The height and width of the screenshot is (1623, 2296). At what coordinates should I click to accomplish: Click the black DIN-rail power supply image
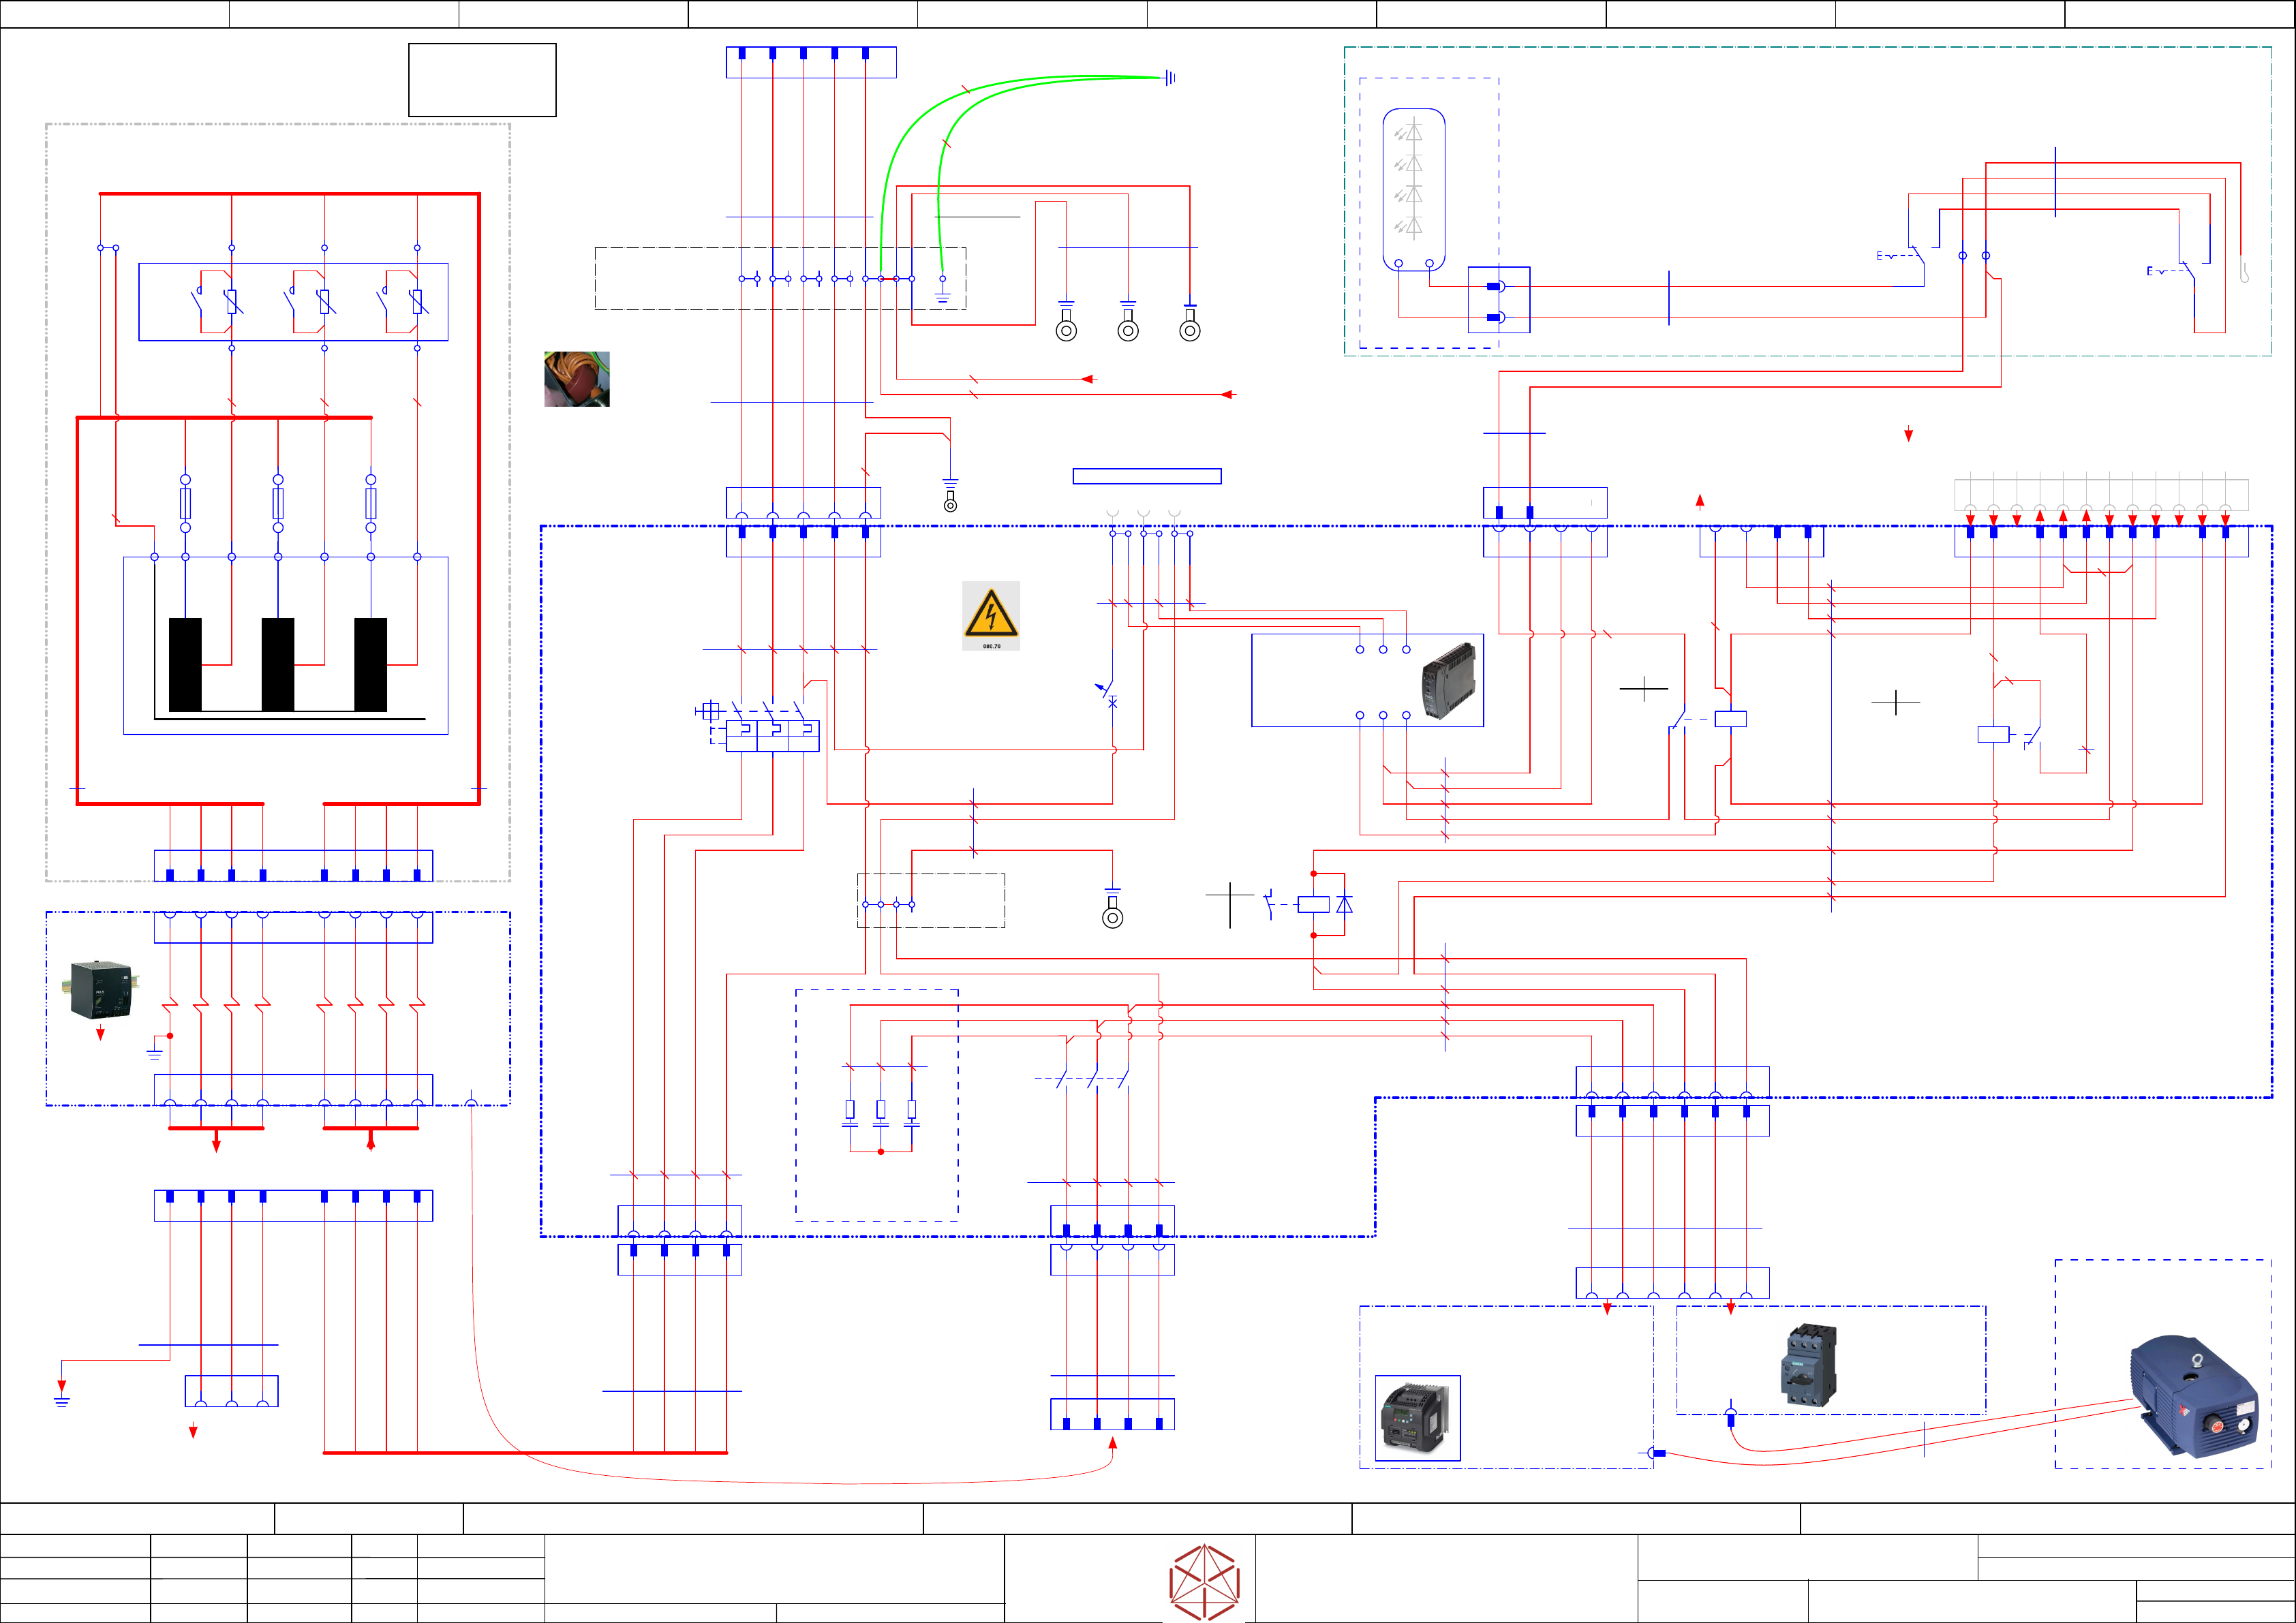(101, 989)
